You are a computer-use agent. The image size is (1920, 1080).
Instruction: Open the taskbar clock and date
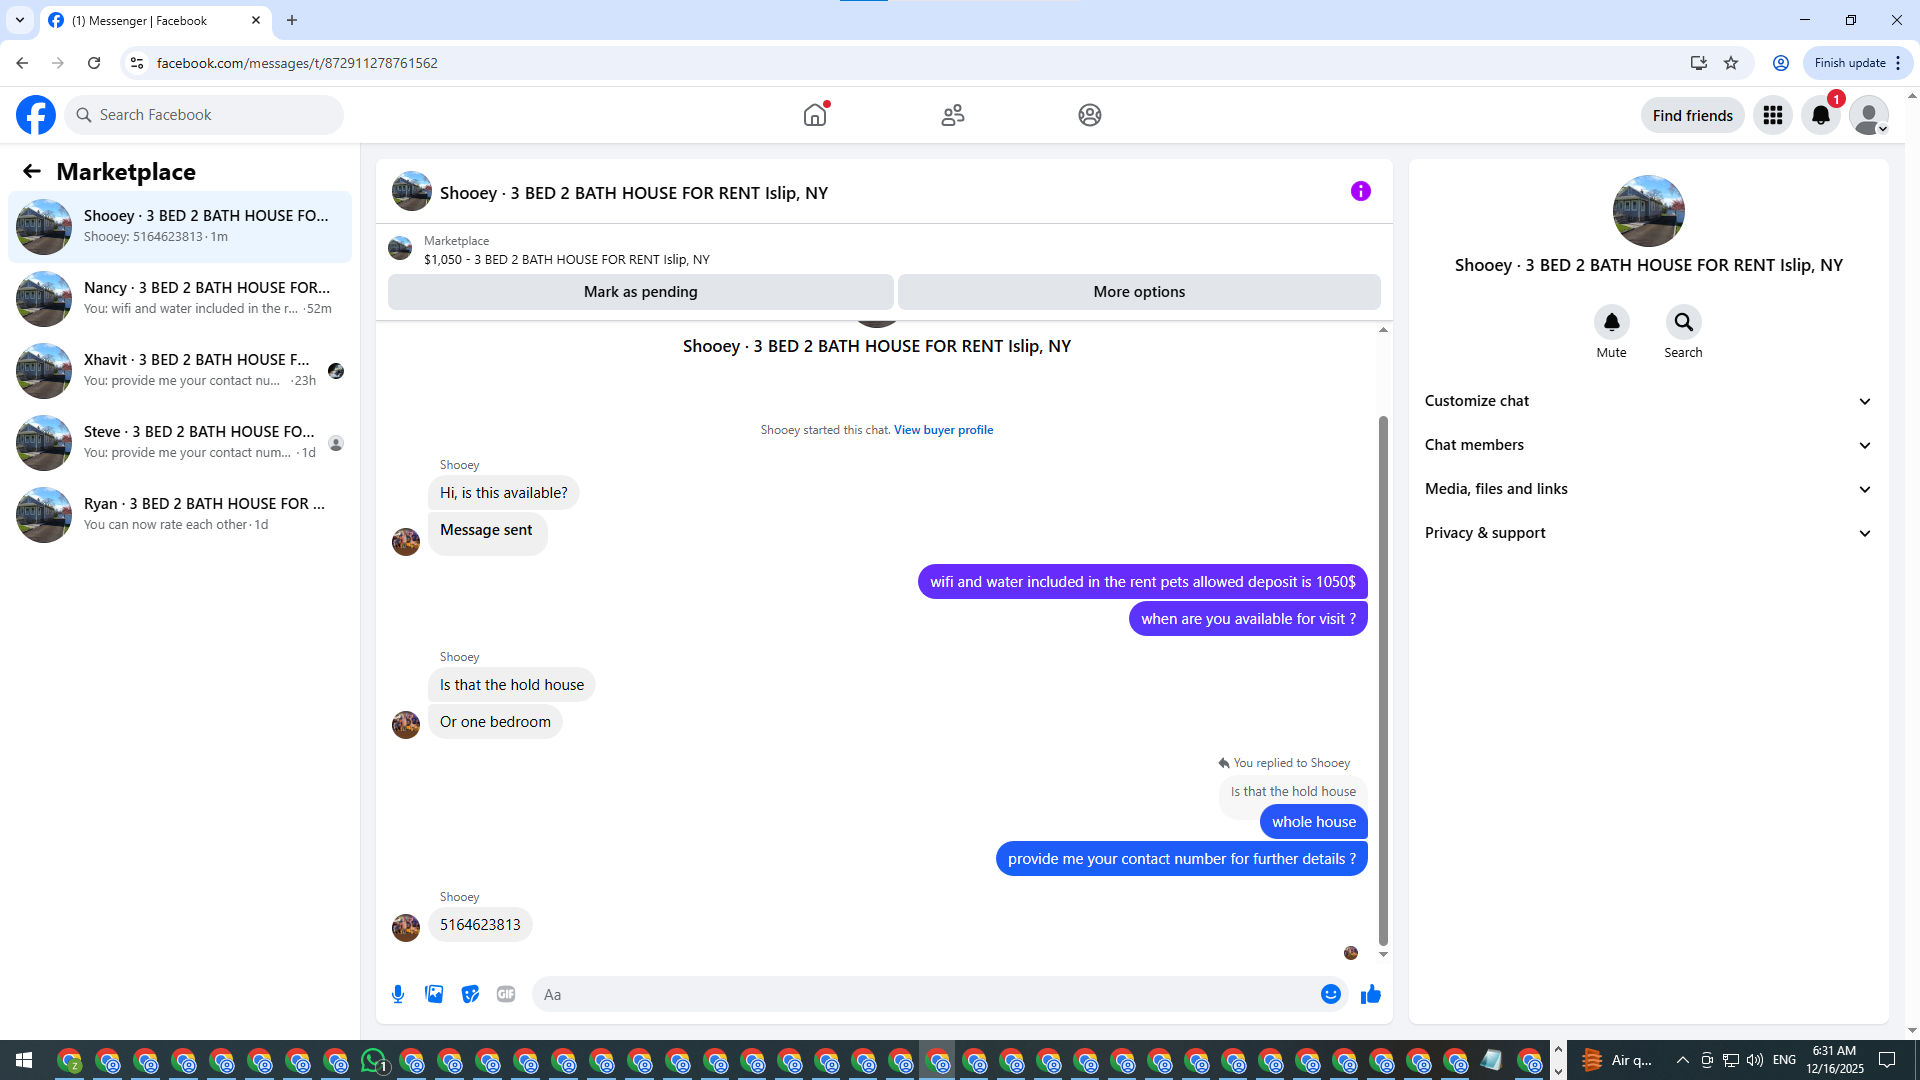tap(1834, 1060)
